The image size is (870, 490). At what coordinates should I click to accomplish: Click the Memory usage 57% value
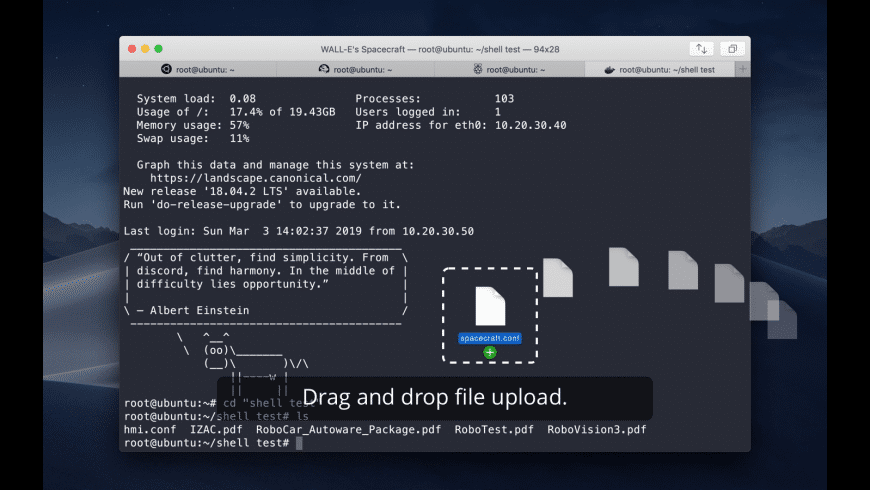(x=239, y=125)
